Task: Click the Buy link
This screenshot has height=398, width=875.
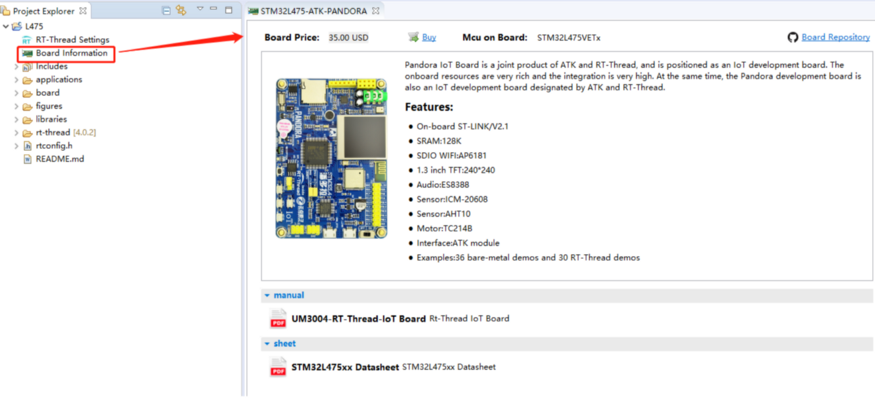Action: [x=429, y=37]
